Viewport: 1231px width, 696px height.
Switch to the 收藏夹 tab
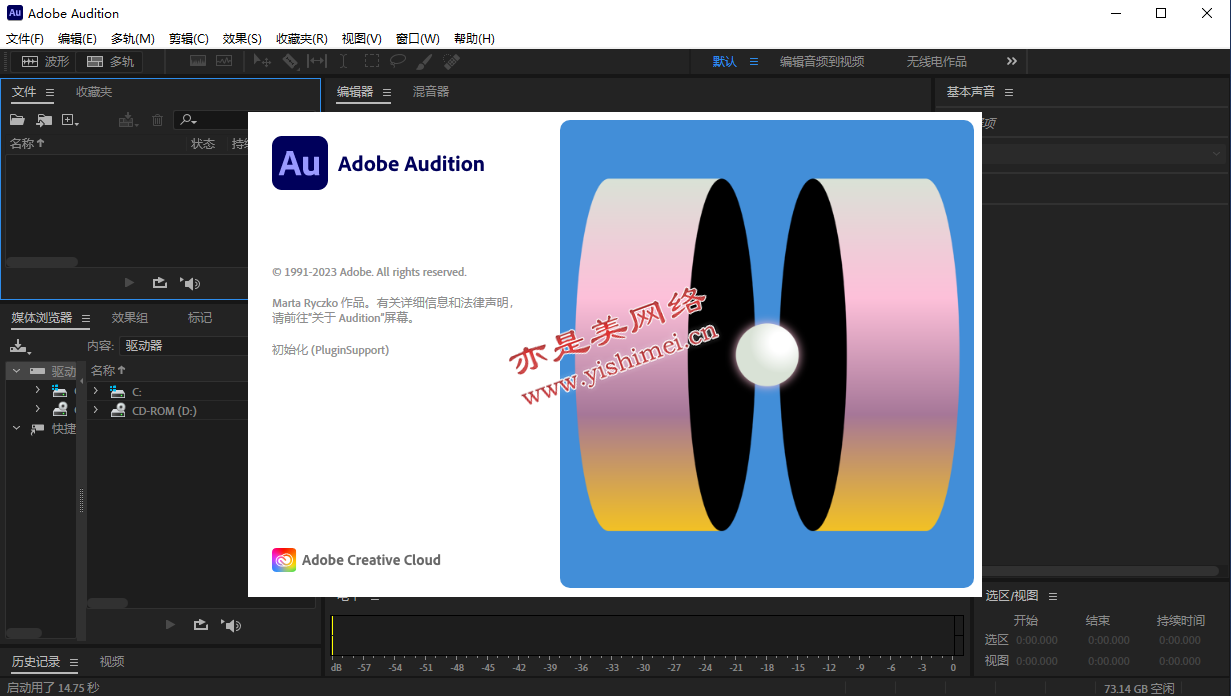[94, 92]
